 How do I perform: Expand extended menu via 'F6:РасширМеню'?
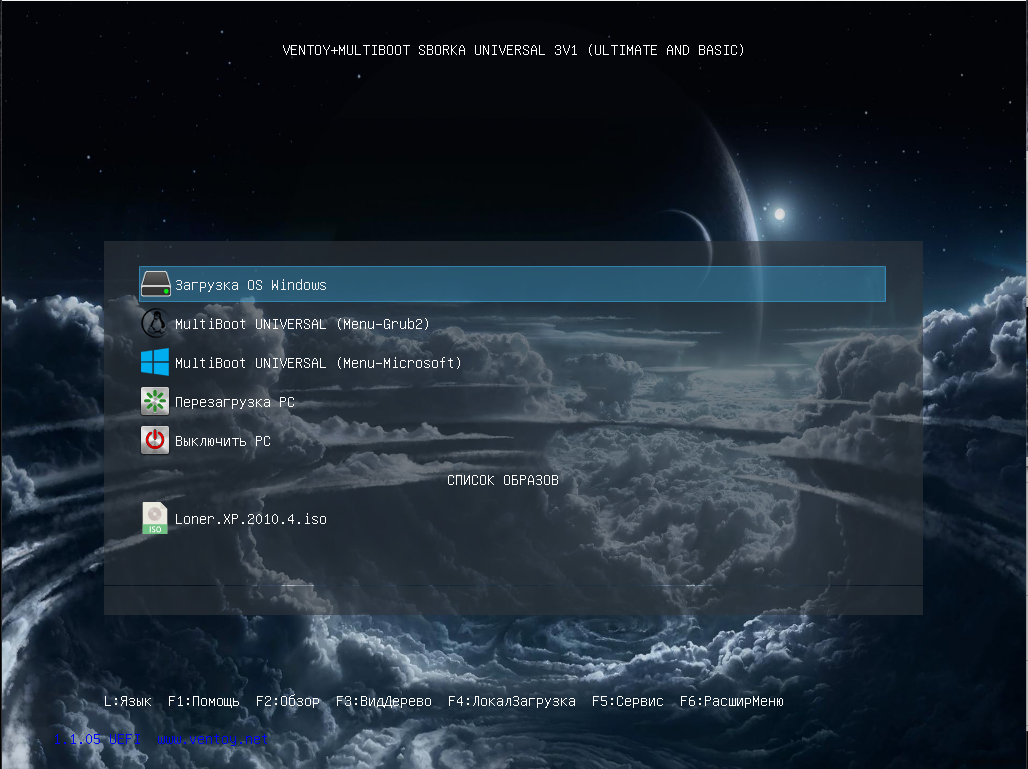tap(732, 701)
